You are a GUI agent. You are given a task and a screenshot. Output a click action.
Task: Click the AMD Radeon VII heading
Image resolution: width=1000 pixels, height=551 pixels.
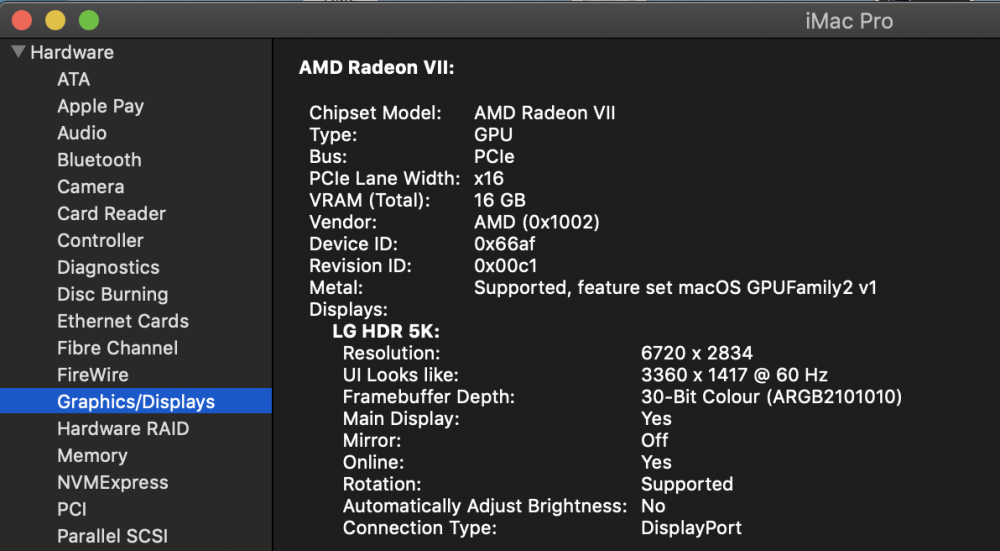click(x=376, y=68)
